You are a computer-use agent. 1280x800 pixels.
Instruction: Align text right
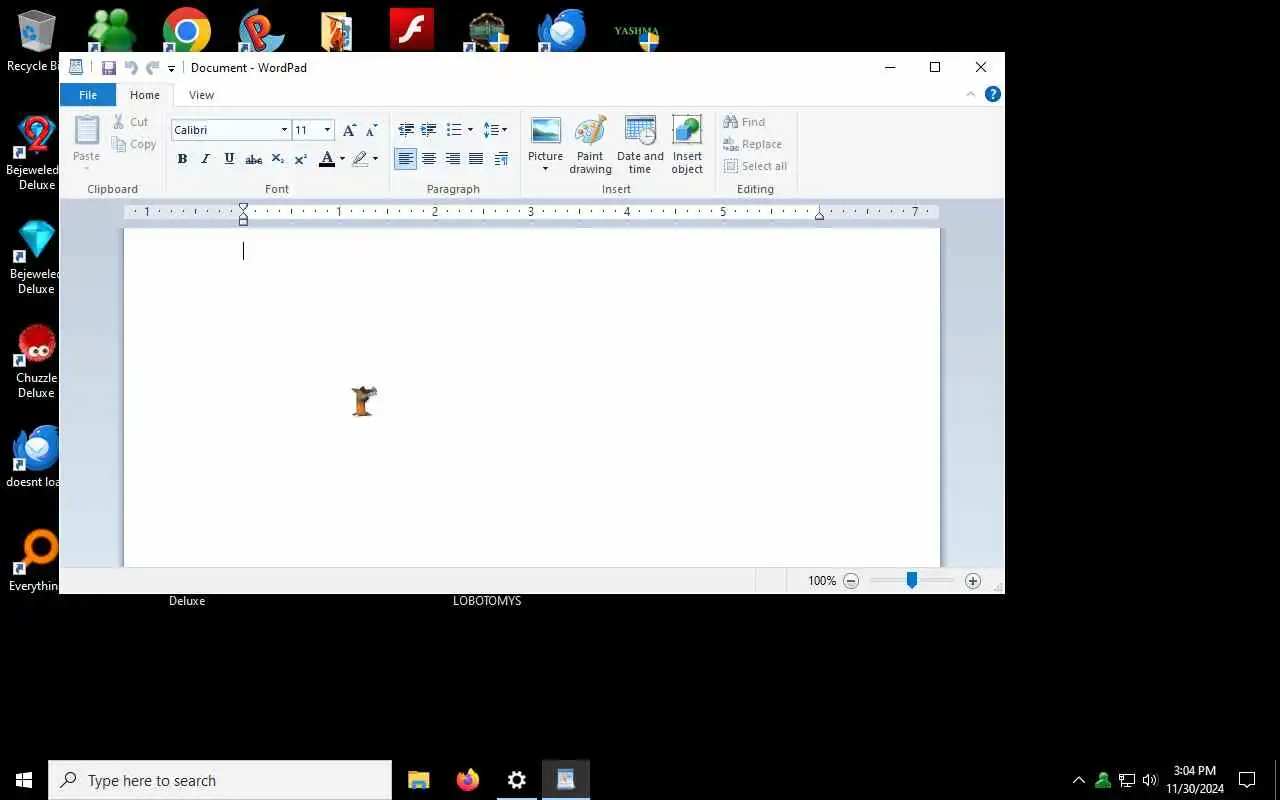pos(453,159)
